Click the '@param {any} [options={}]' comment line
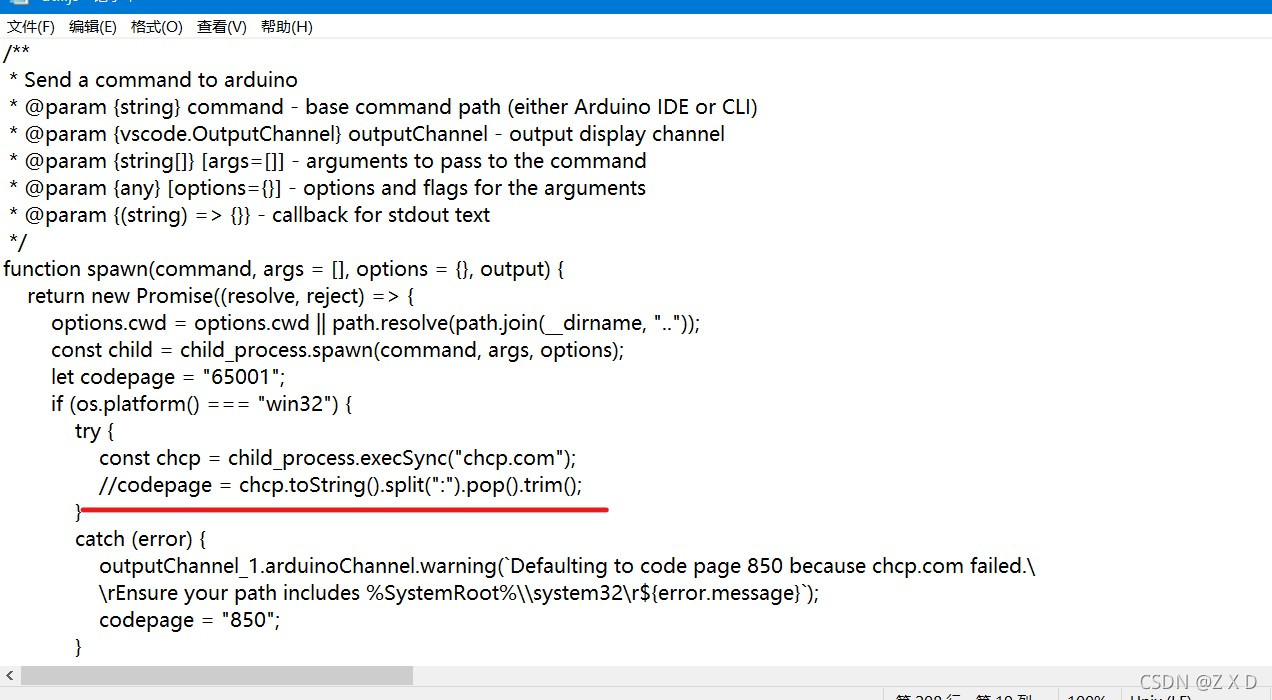The height and width of the screenshot is (700, 1272). (x=327, y=188)
